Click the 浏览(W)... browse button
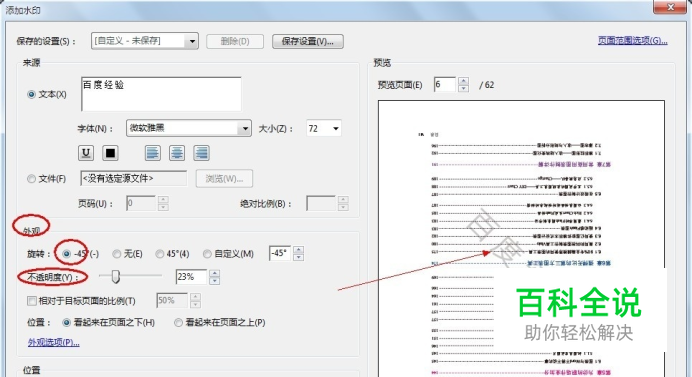 coord(224,179)
